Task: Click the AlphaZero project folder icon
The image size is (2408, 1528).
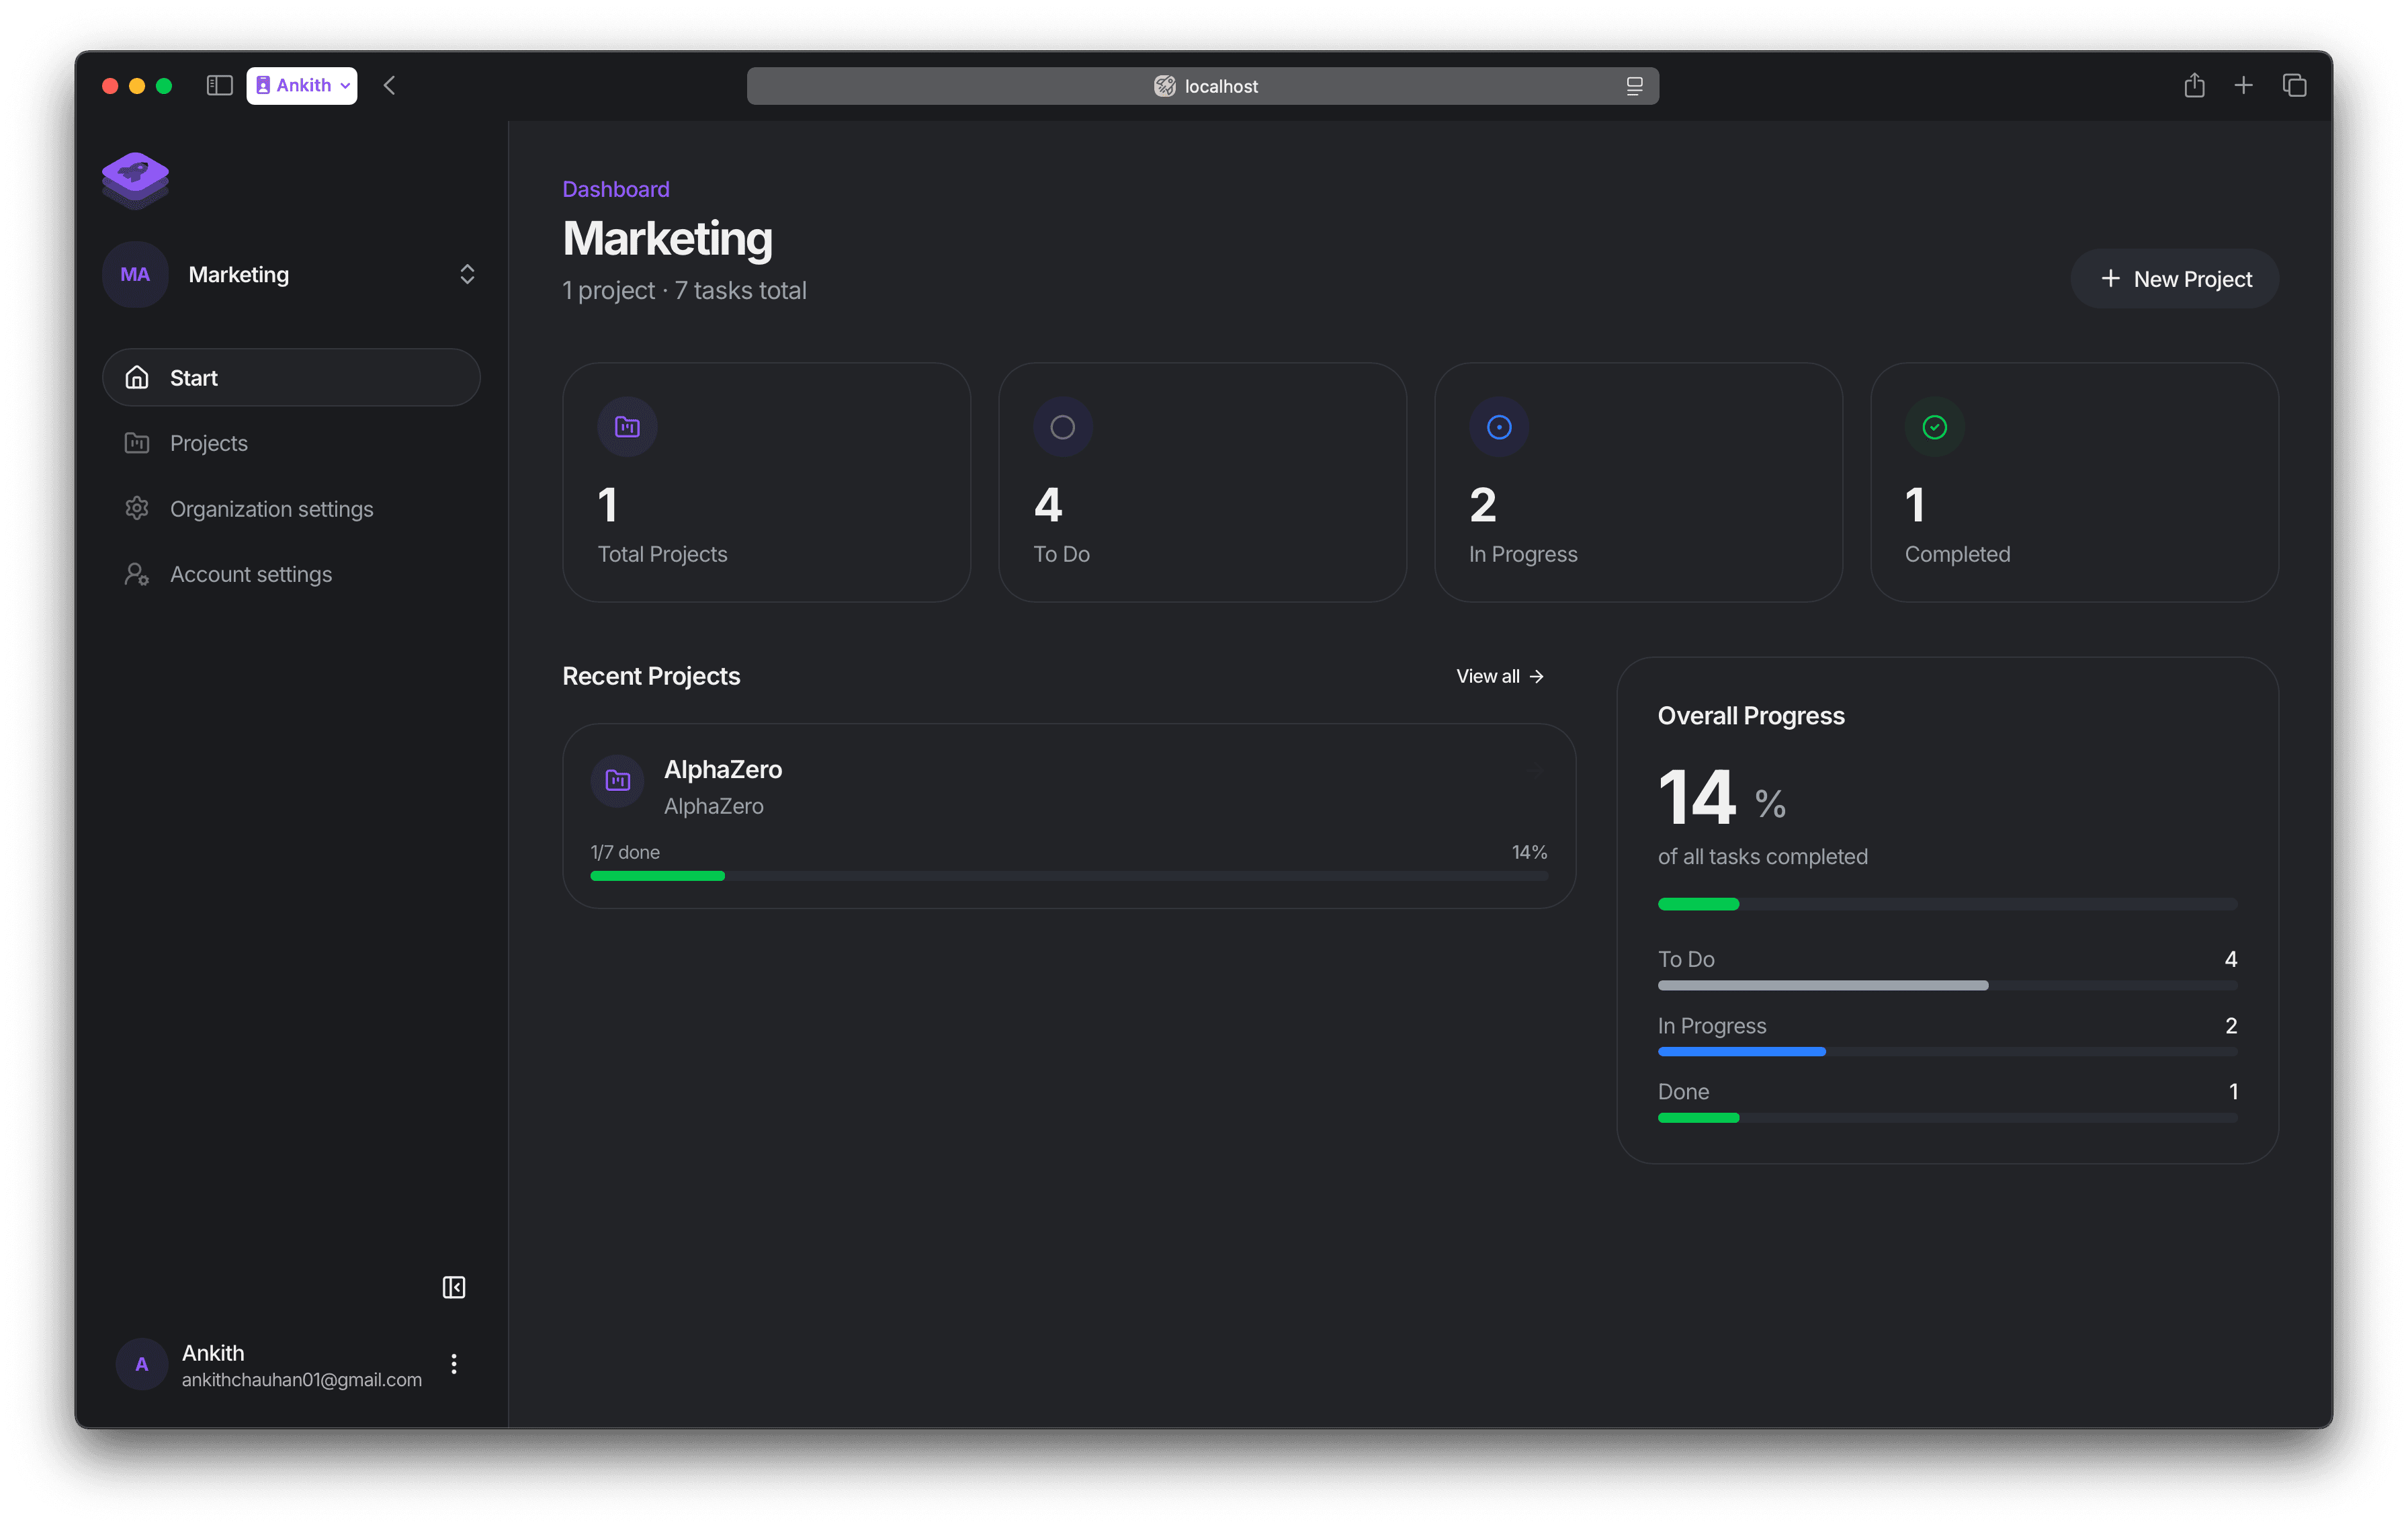Action: click(618, 780)
